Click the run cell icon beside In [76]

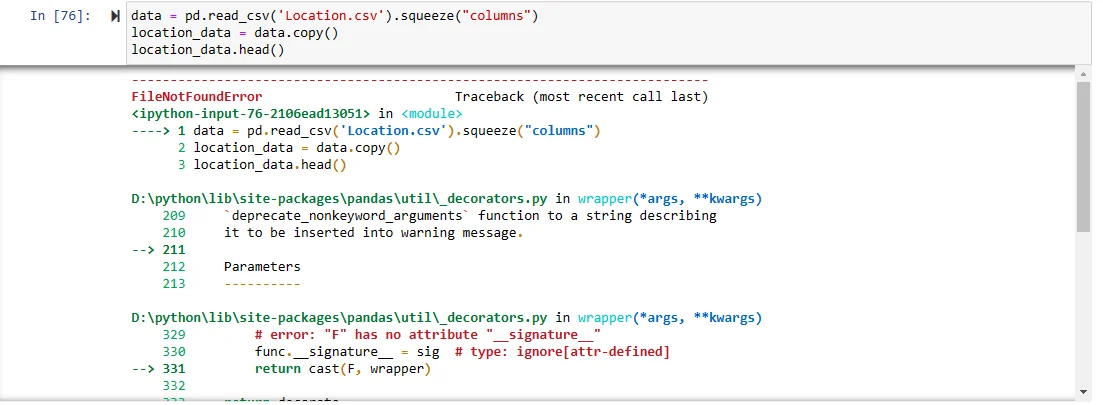[116, 17]
